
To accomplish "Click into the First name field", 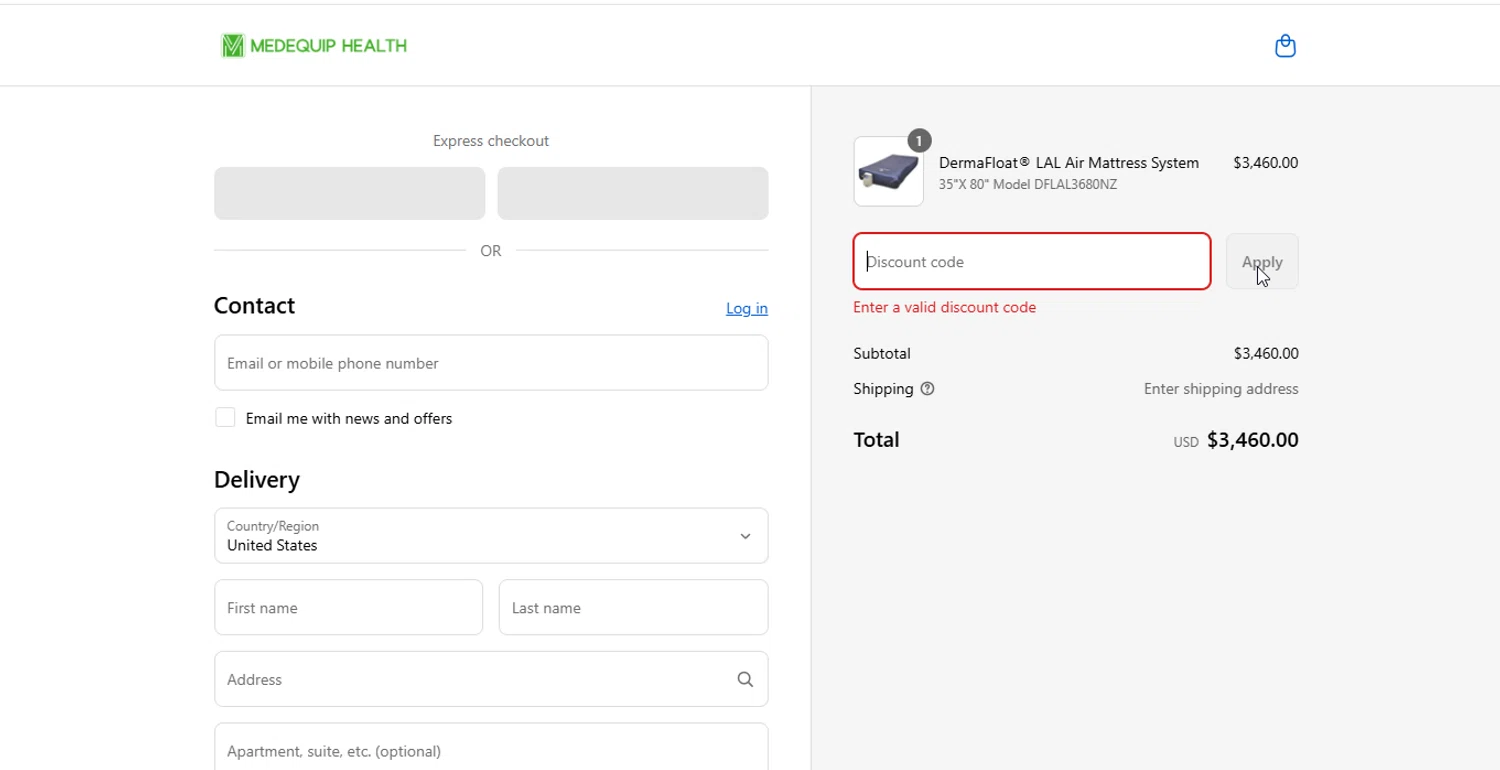I will tap(349, 607).
